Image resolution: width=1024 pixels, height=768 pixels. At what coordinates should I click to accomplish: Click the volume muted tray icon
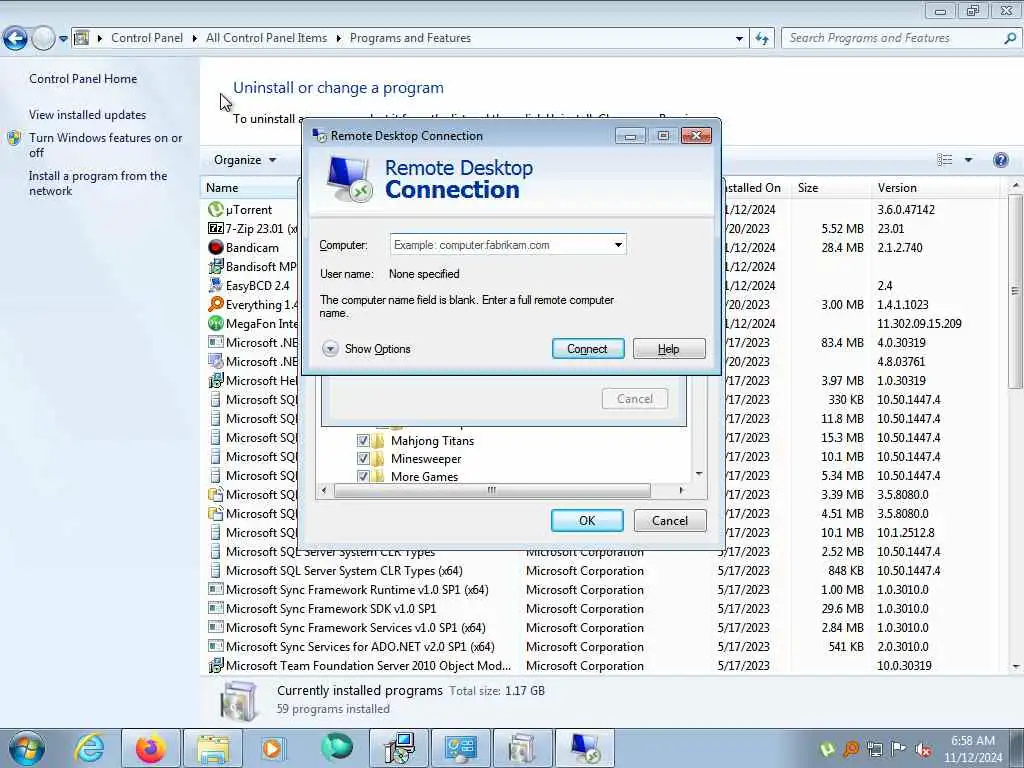(x=923, y=749)
